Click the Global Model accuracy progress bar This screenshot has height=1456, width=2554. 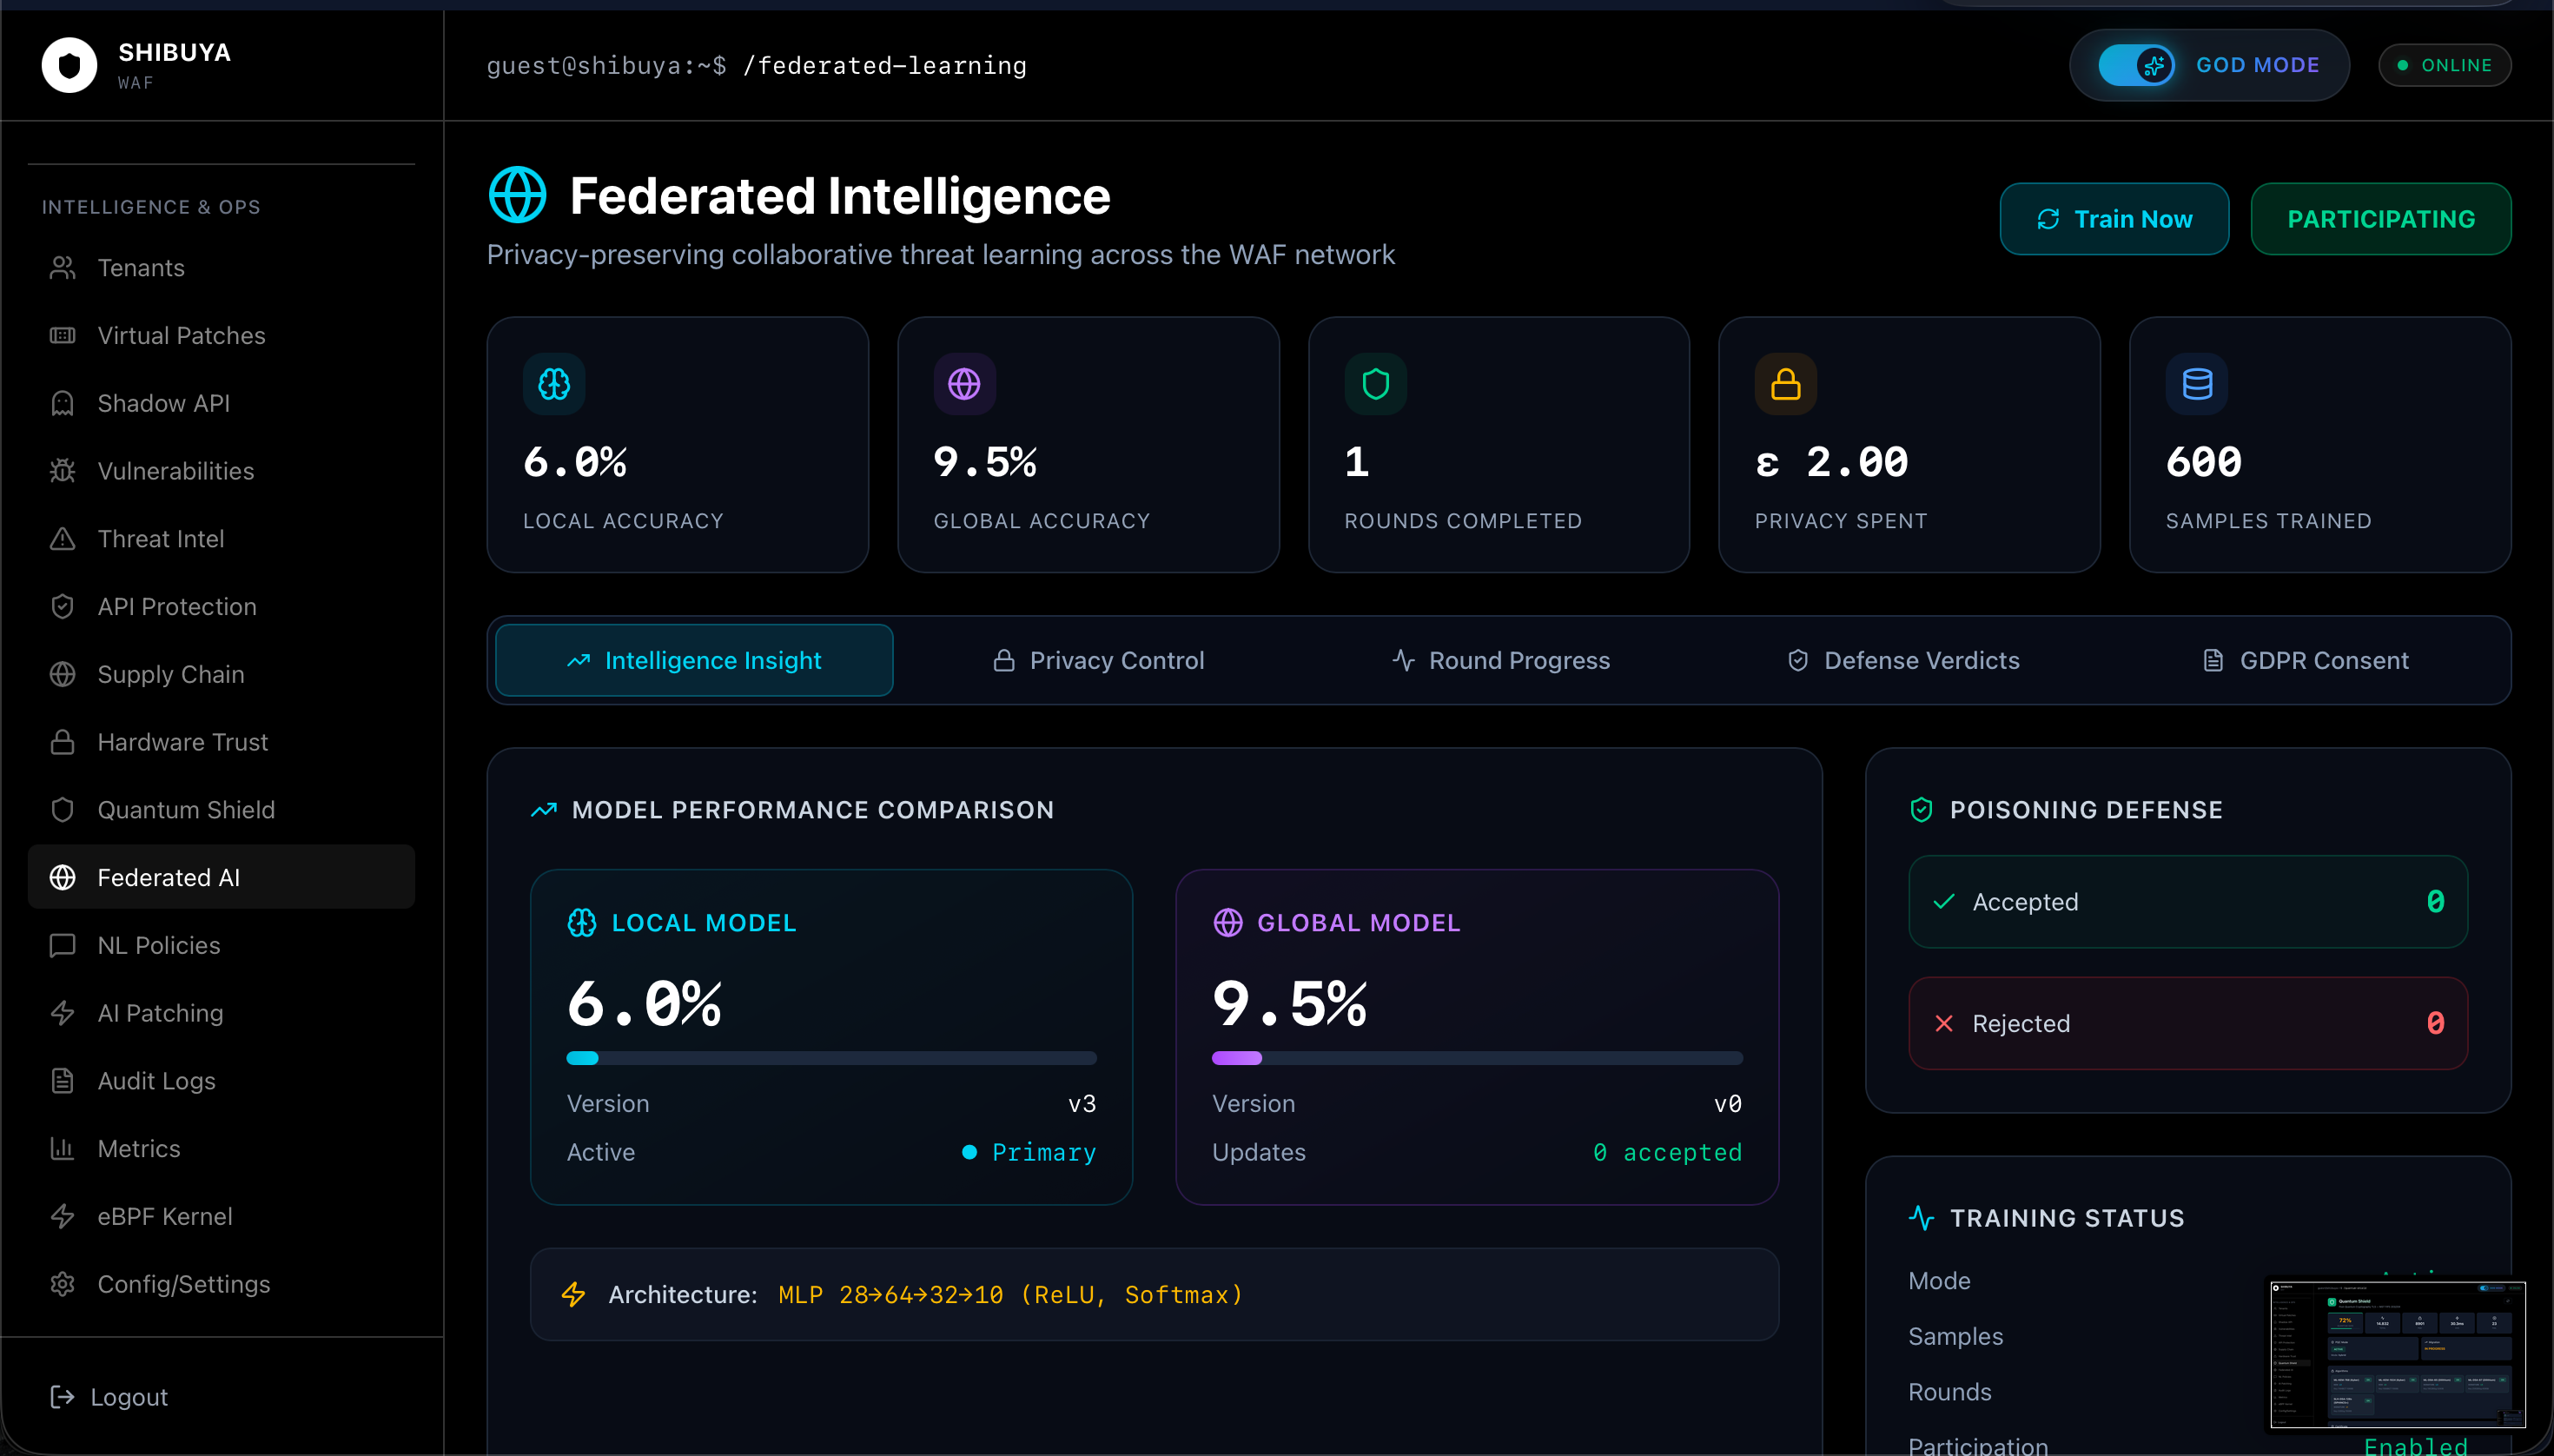click(1476, 1058)
